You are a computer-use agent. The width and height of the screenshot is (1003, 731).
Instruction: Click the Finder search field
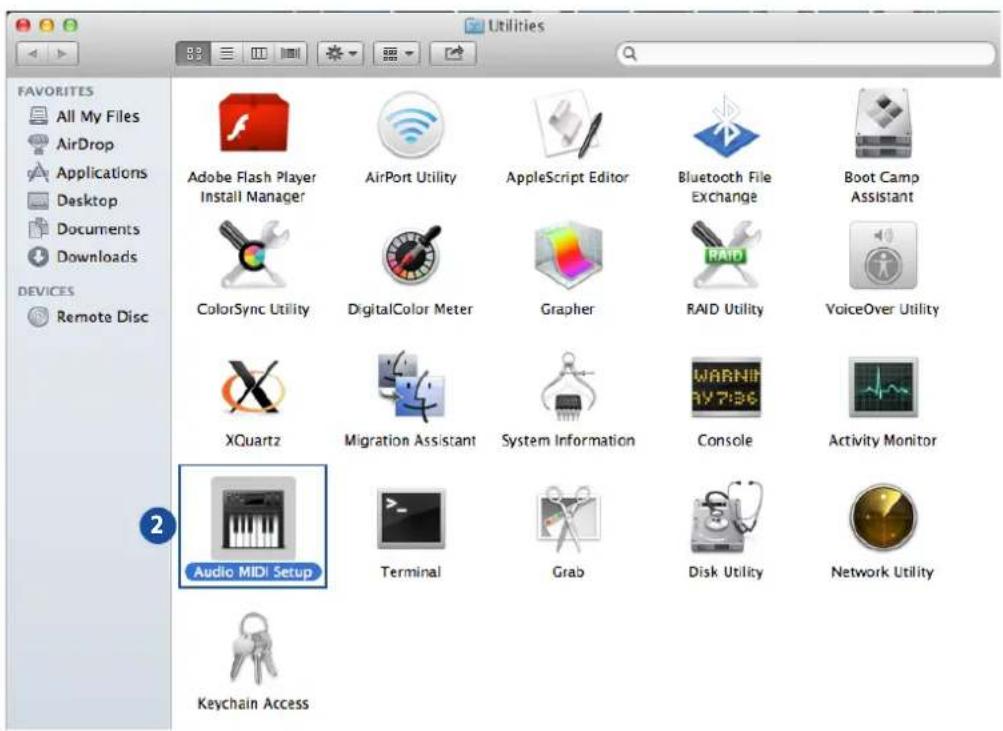pyautogui.click(x=807, y=54)
